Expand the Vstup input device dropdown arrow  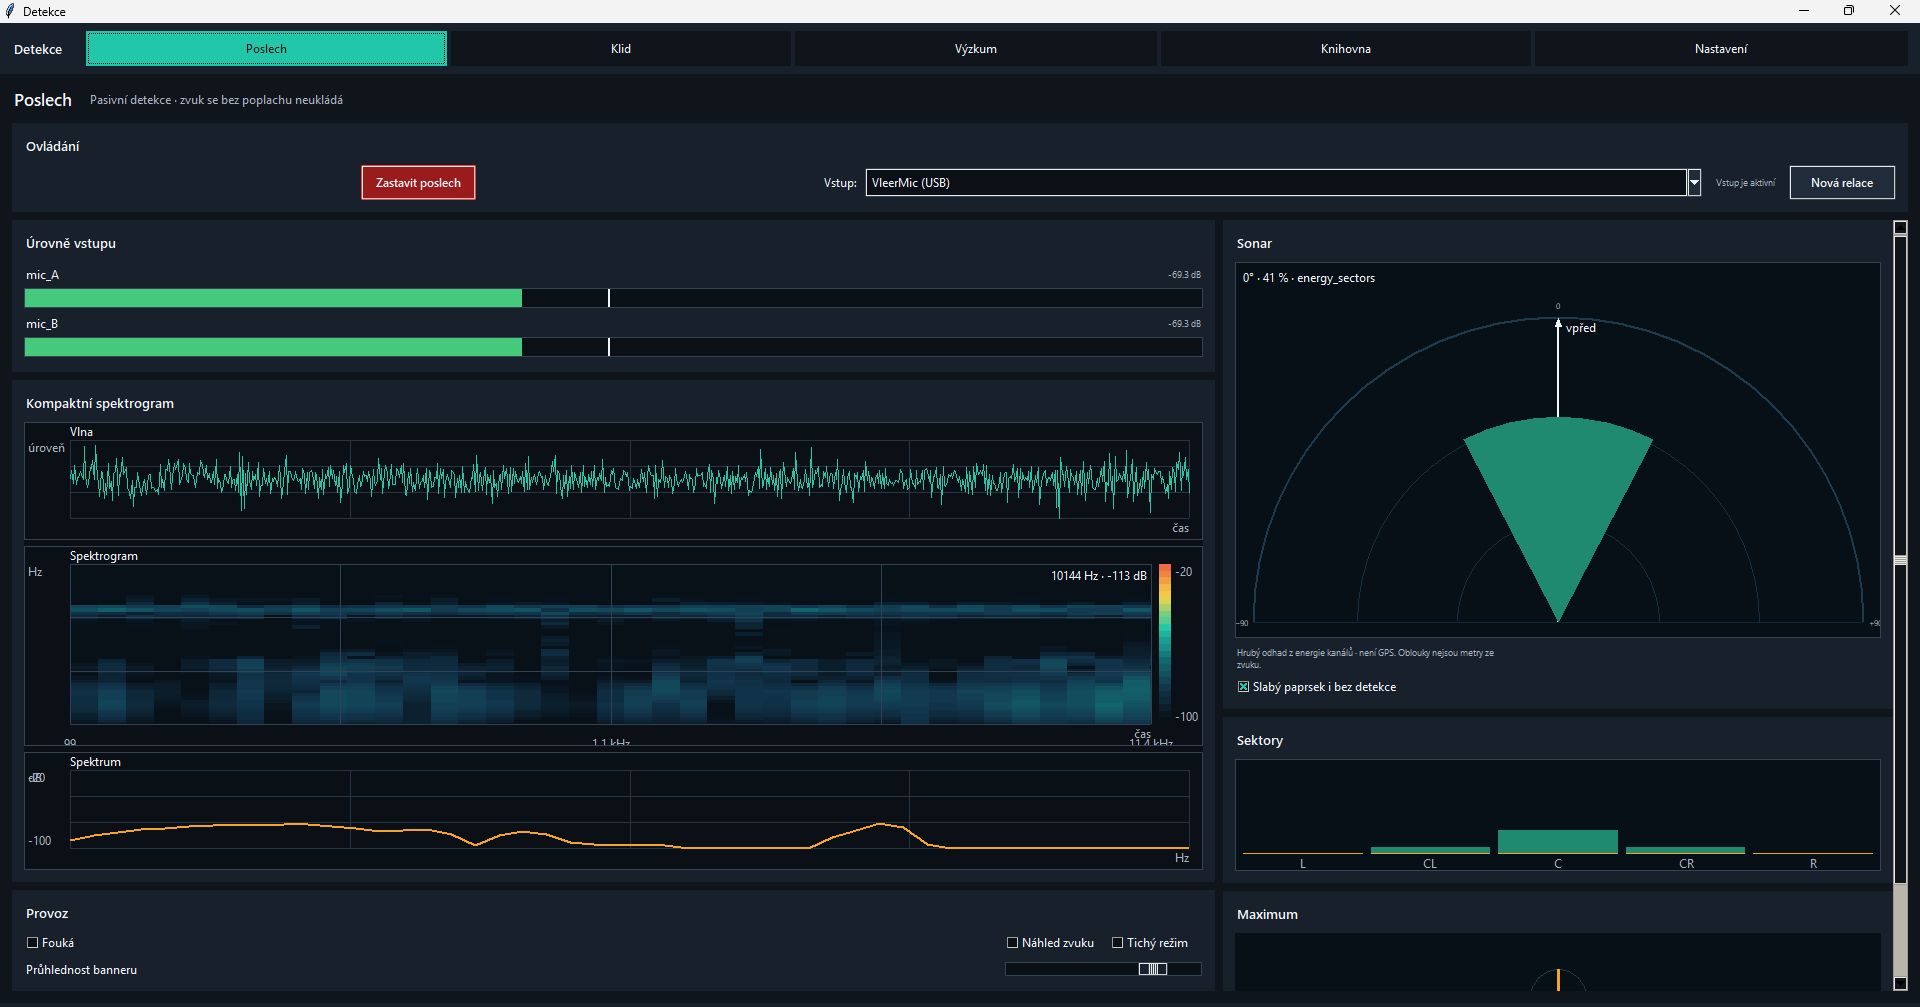click(x=1694, y=183)
